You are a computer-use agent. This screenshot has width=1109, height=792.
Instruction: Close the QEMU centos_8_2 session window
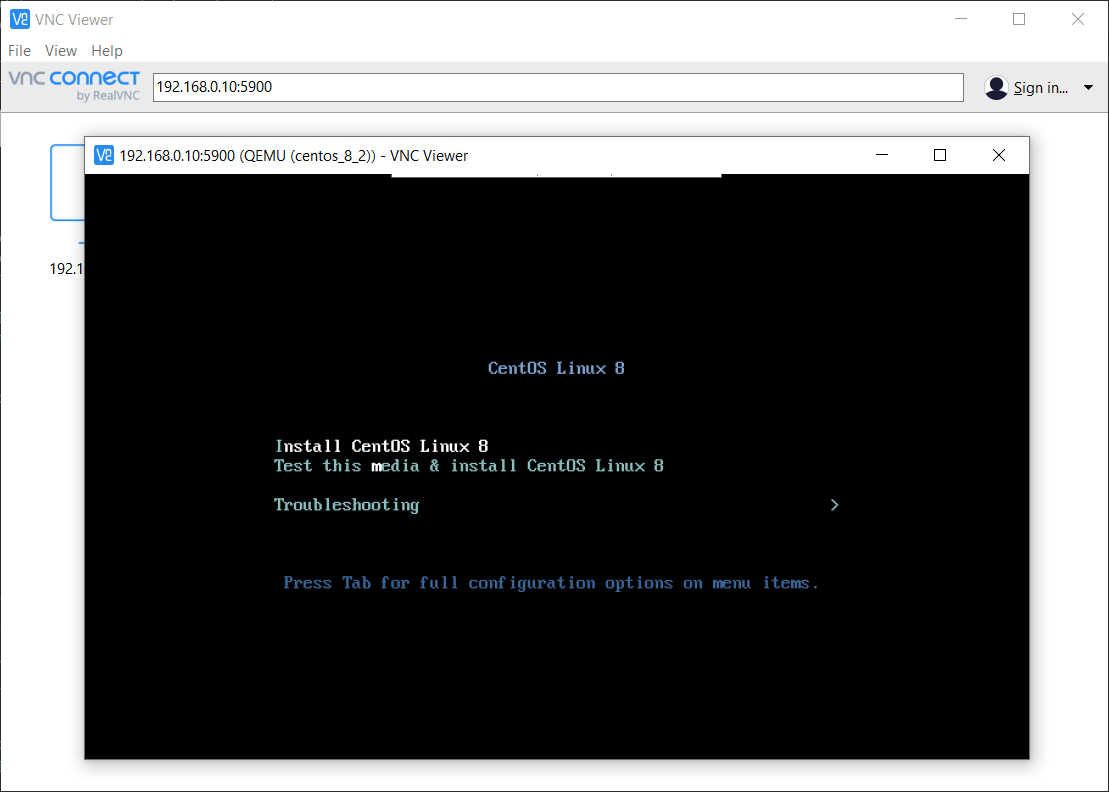tap(999, 155)
